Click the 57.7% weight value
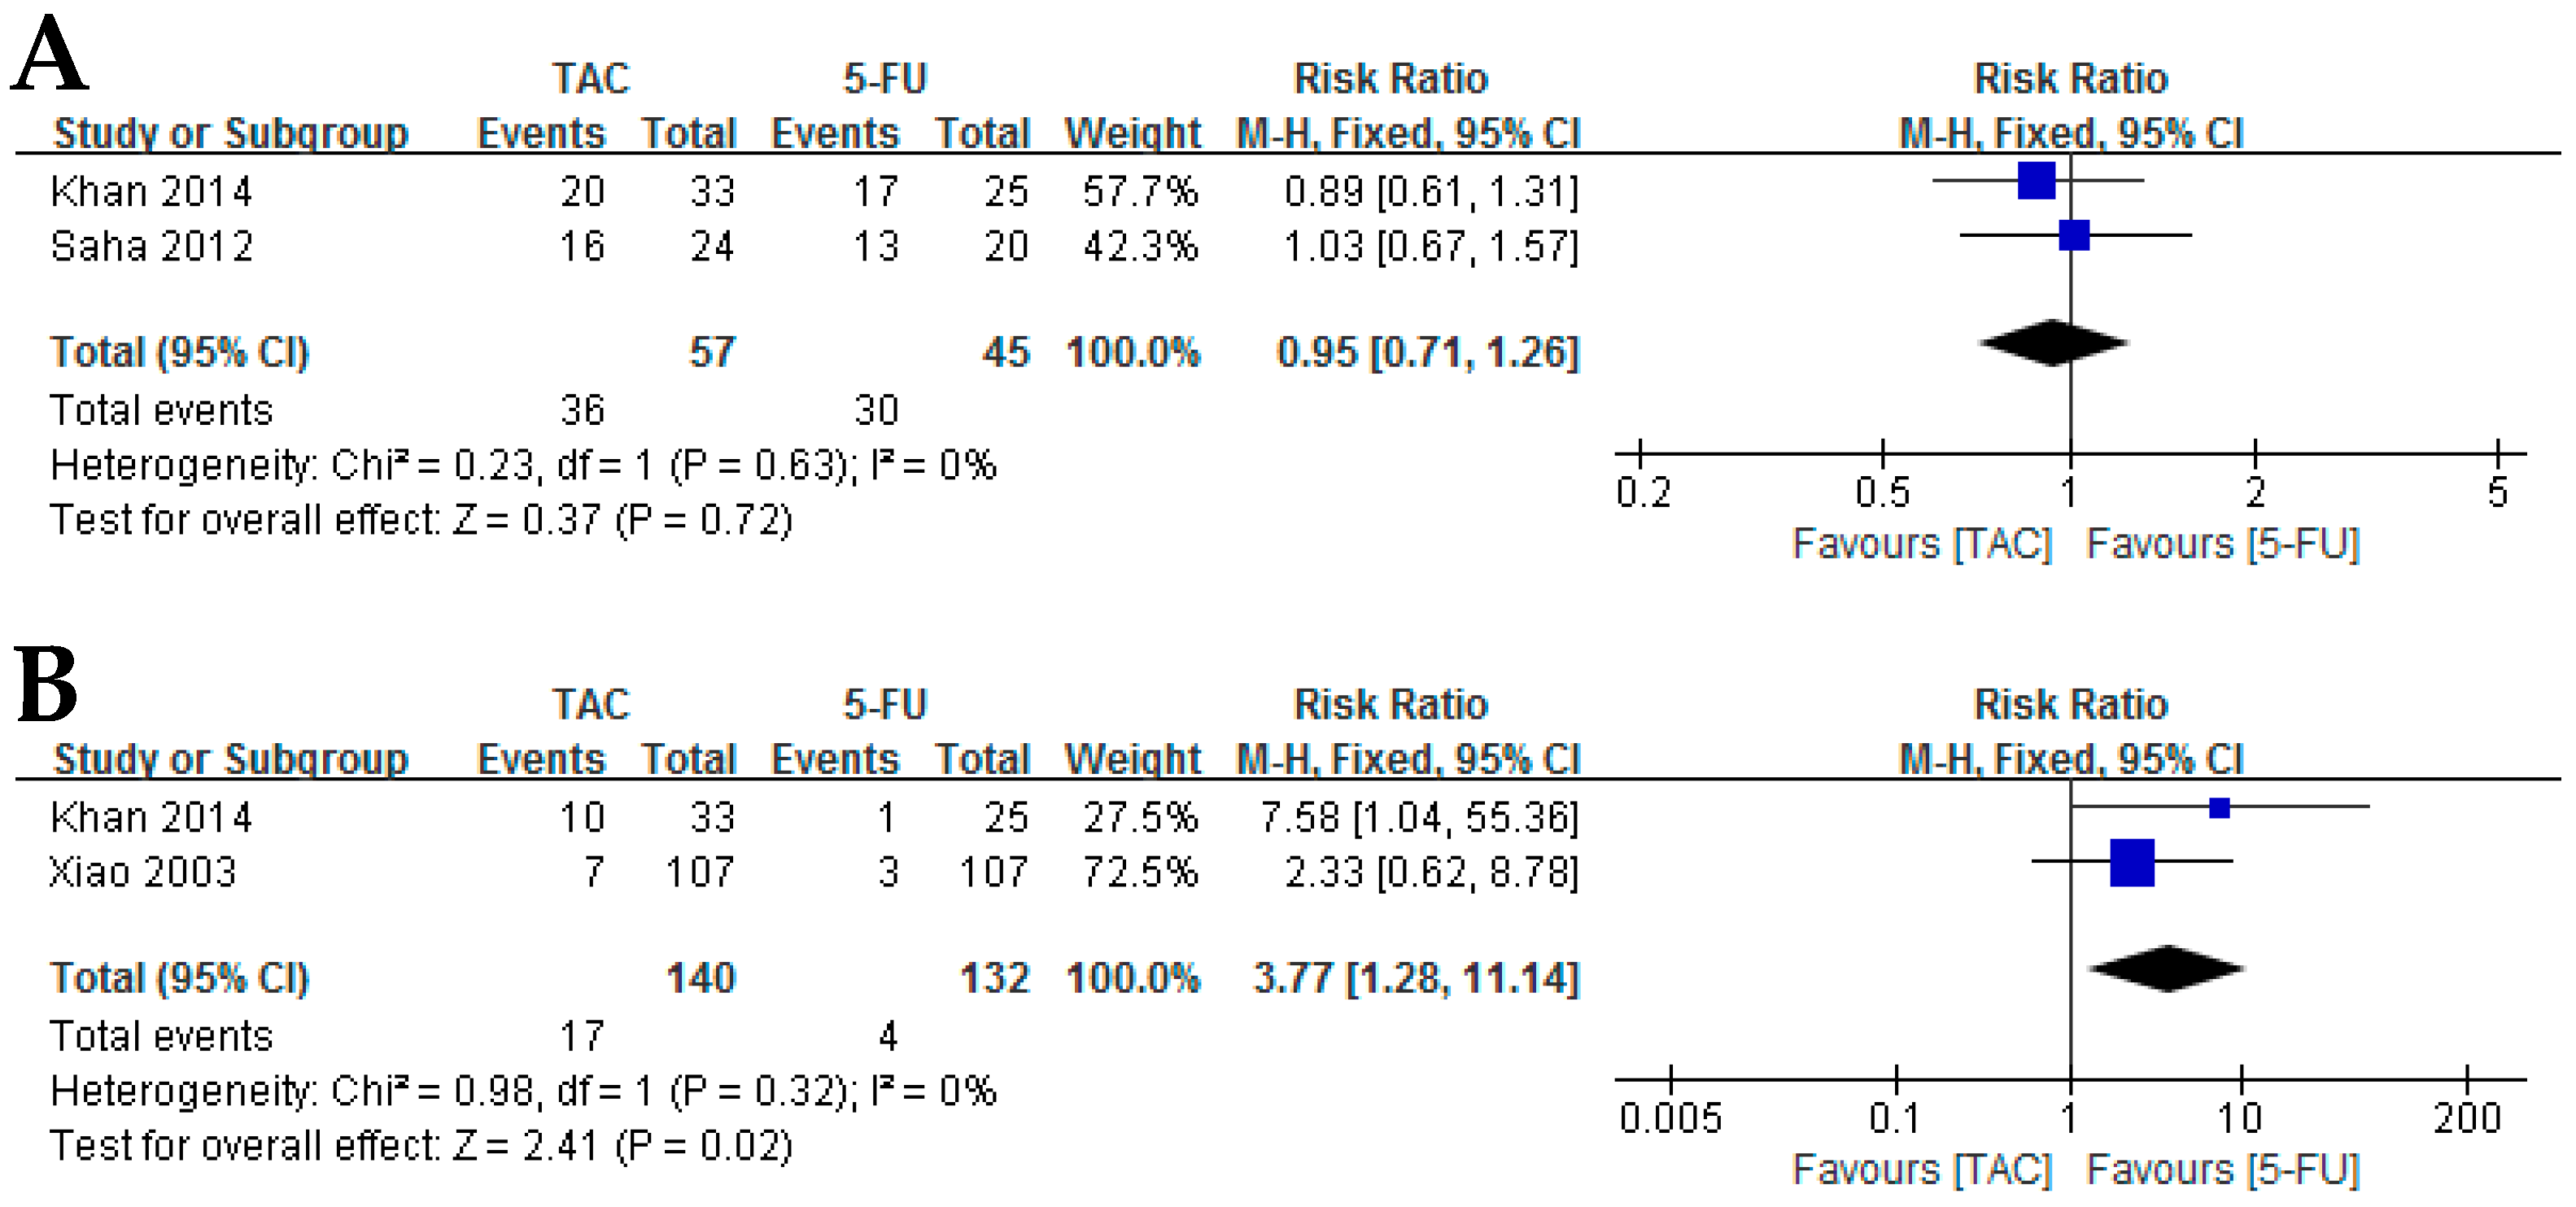This screenshot has width=2576, height=1207. 1139,191
